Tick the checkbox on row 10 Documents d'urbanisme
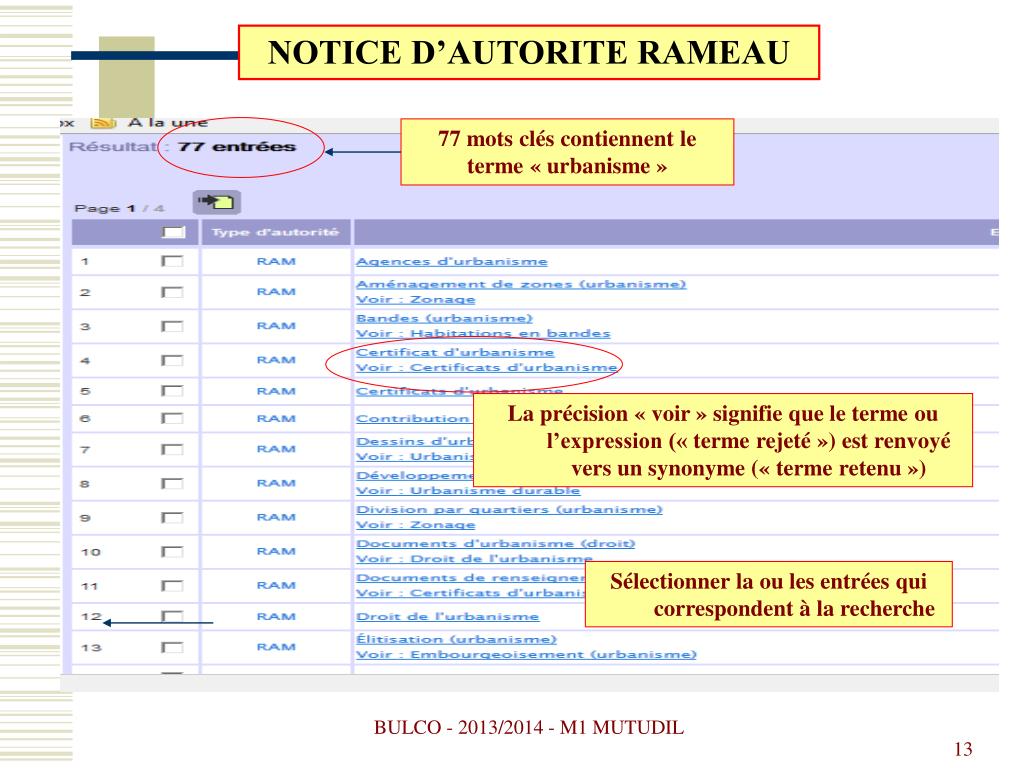1024x768 pixels. (172, 552)
